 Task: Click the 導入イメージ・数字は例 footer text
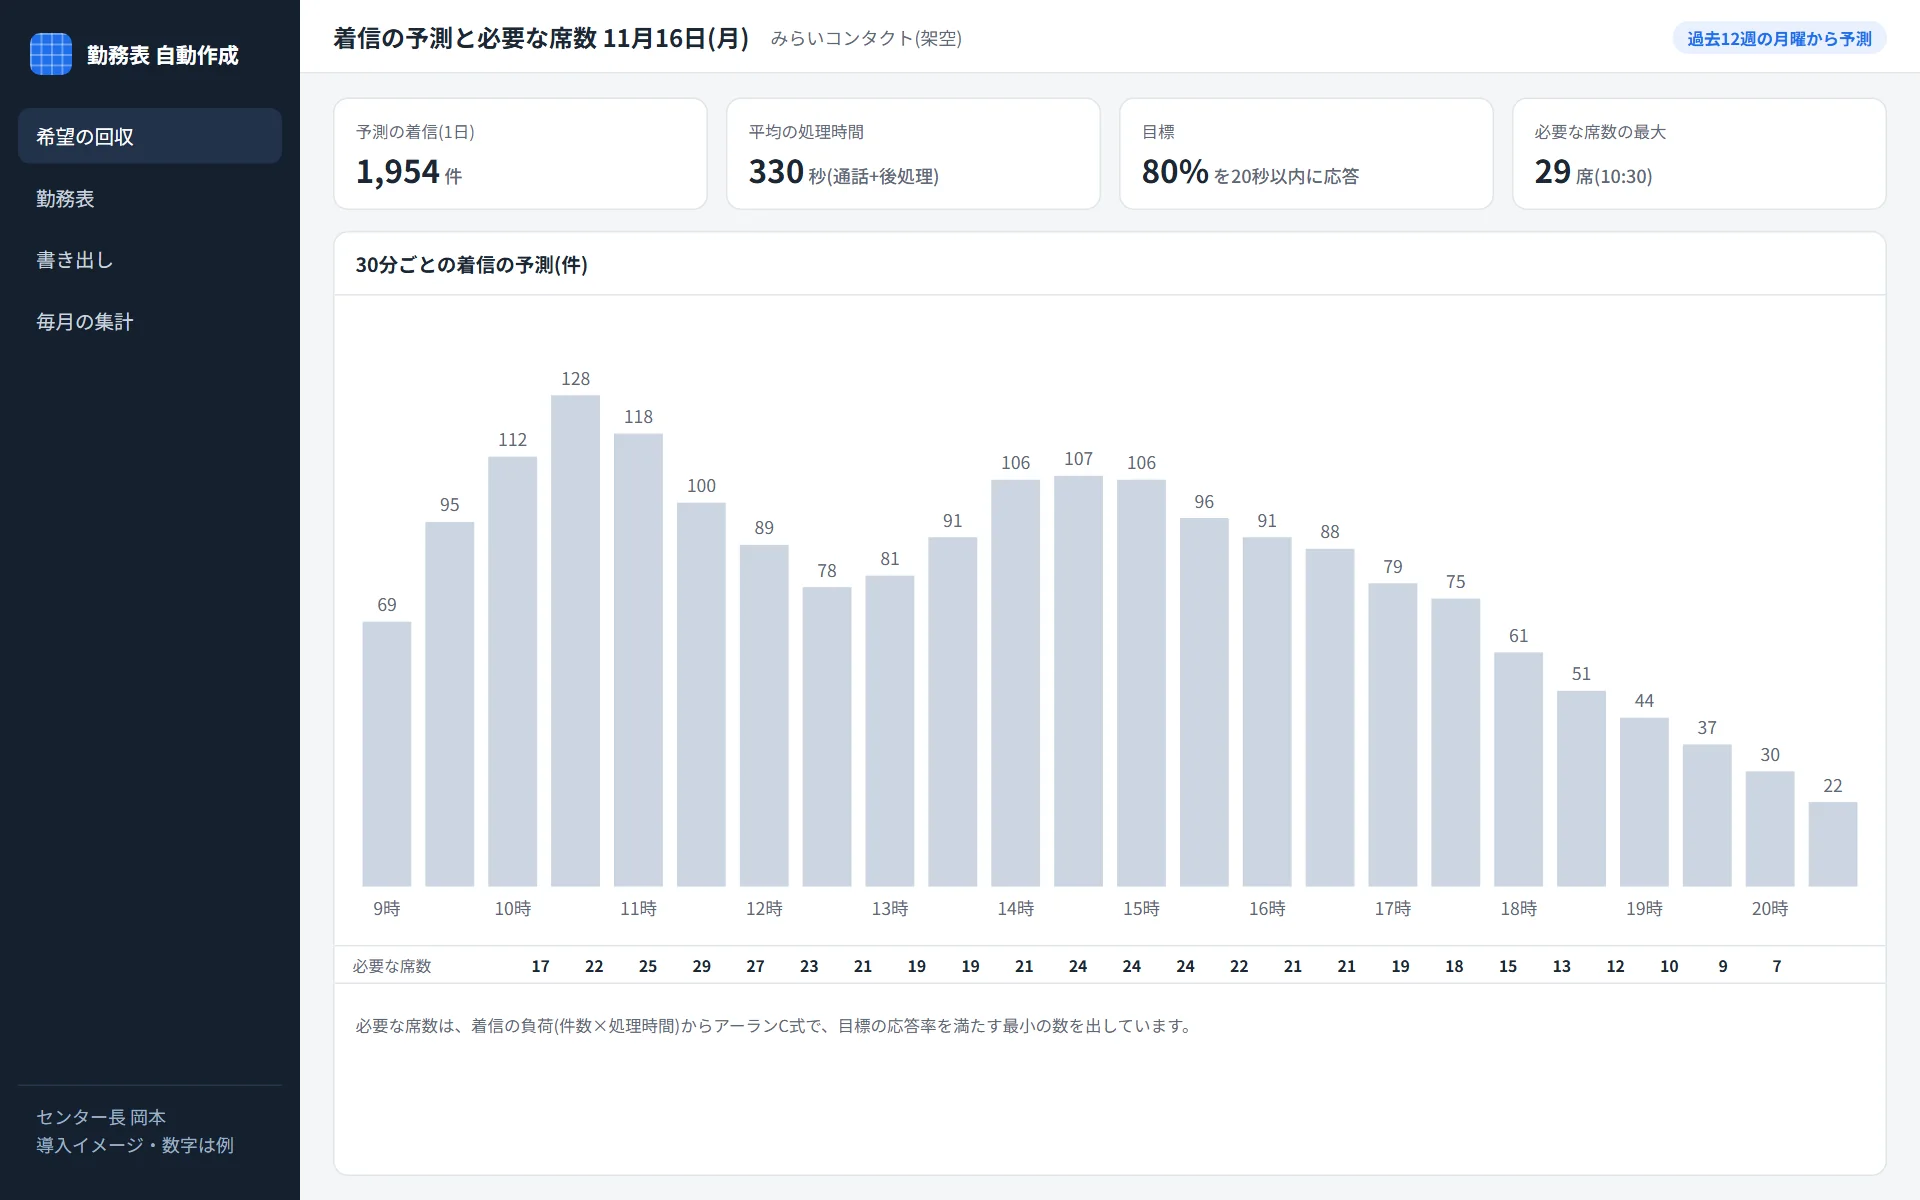pyautogui.click(x=135, y=1145)
